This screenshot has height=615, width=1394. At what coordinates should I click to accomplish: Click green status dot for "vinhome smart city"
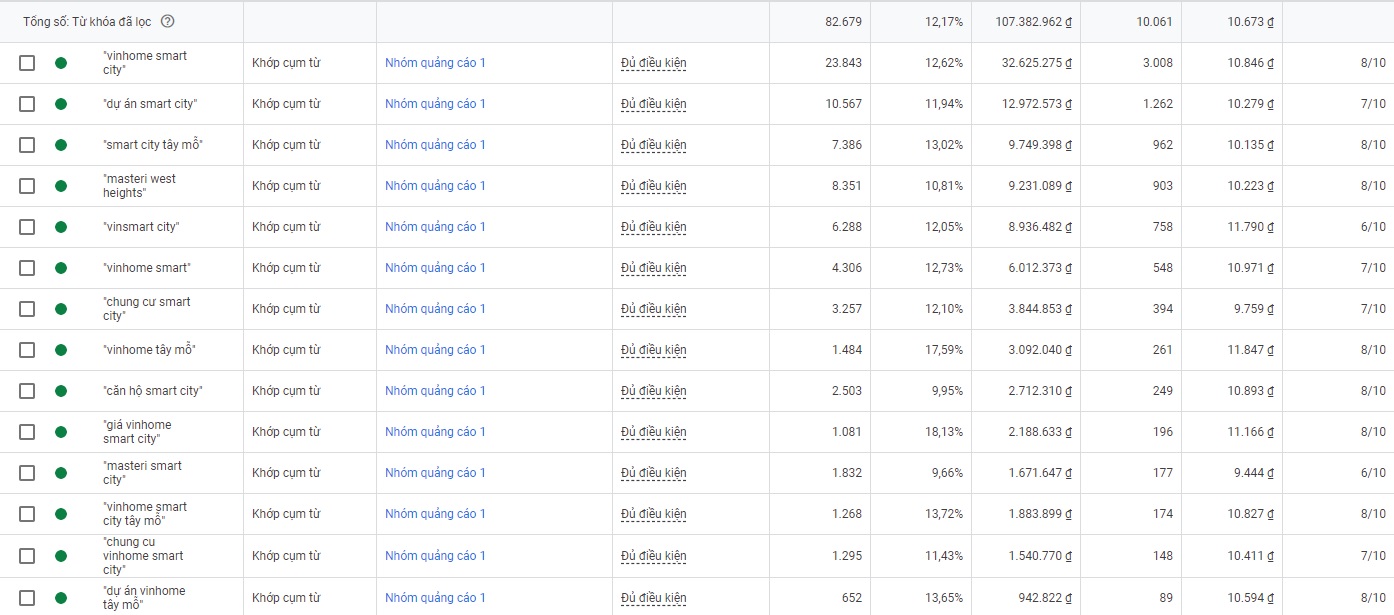coord(61,63)
